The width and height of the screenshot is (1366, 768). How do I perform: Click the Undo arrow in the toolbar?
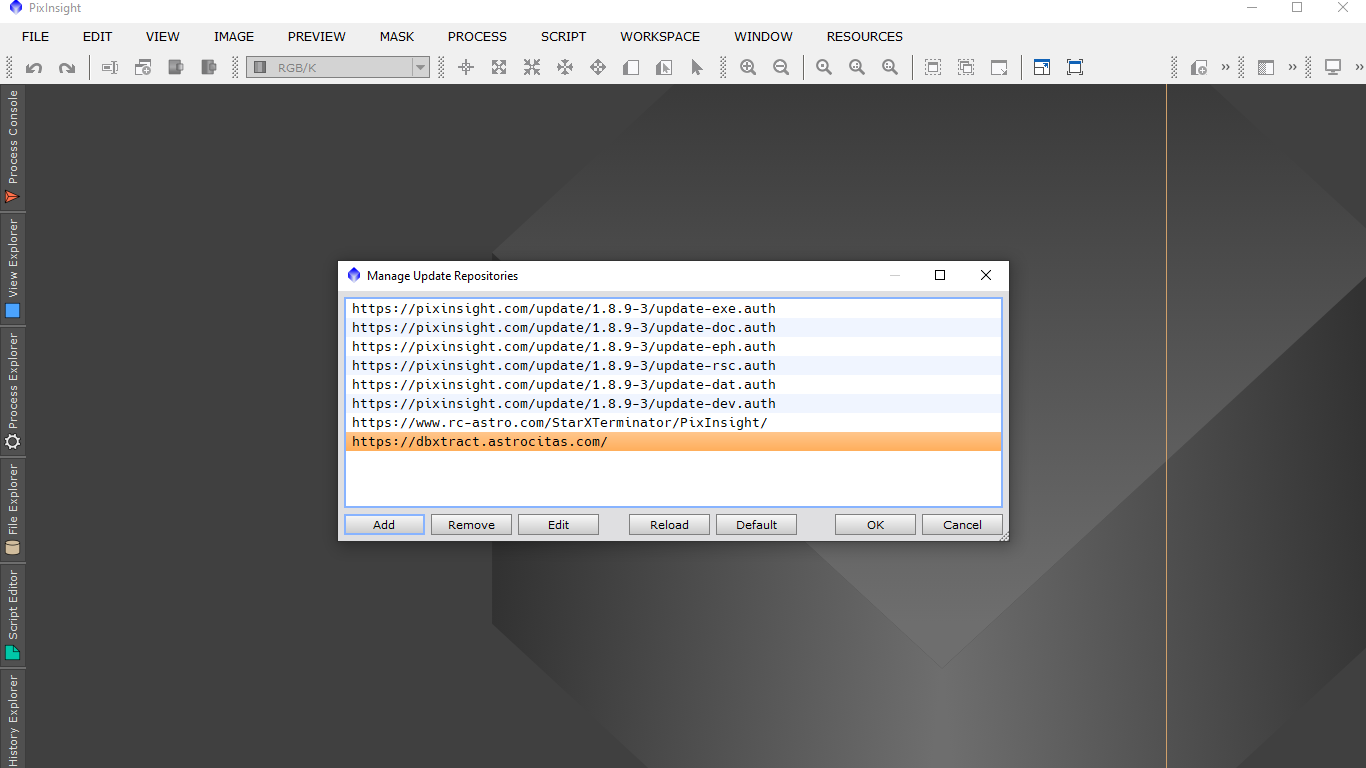(34, 68)
